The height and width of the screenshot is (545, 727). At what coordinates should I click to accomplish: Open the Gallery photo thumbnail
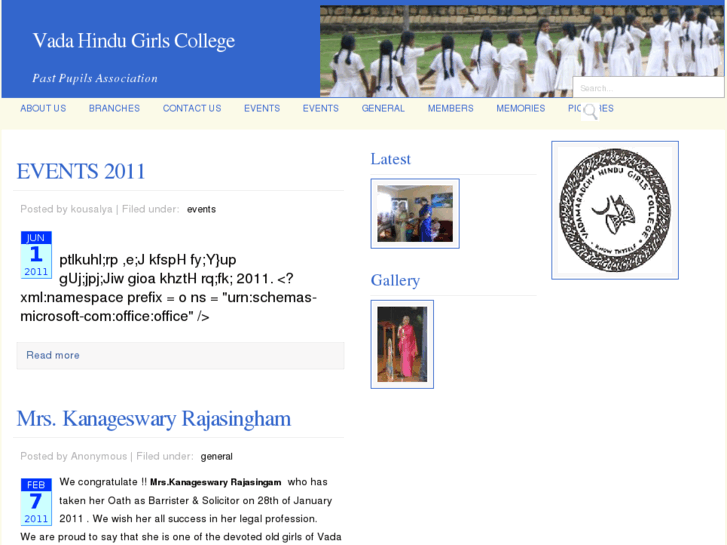pyautogui.click(x=402, y=344)
